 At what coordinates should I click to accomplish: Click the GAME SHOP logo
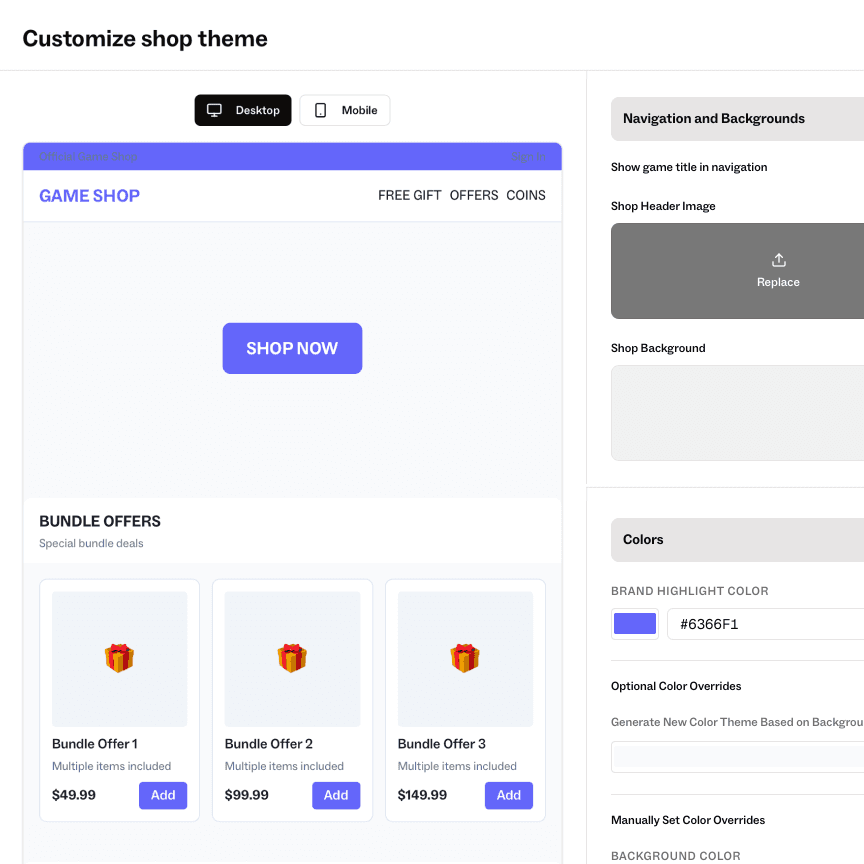tap(89, 195)
